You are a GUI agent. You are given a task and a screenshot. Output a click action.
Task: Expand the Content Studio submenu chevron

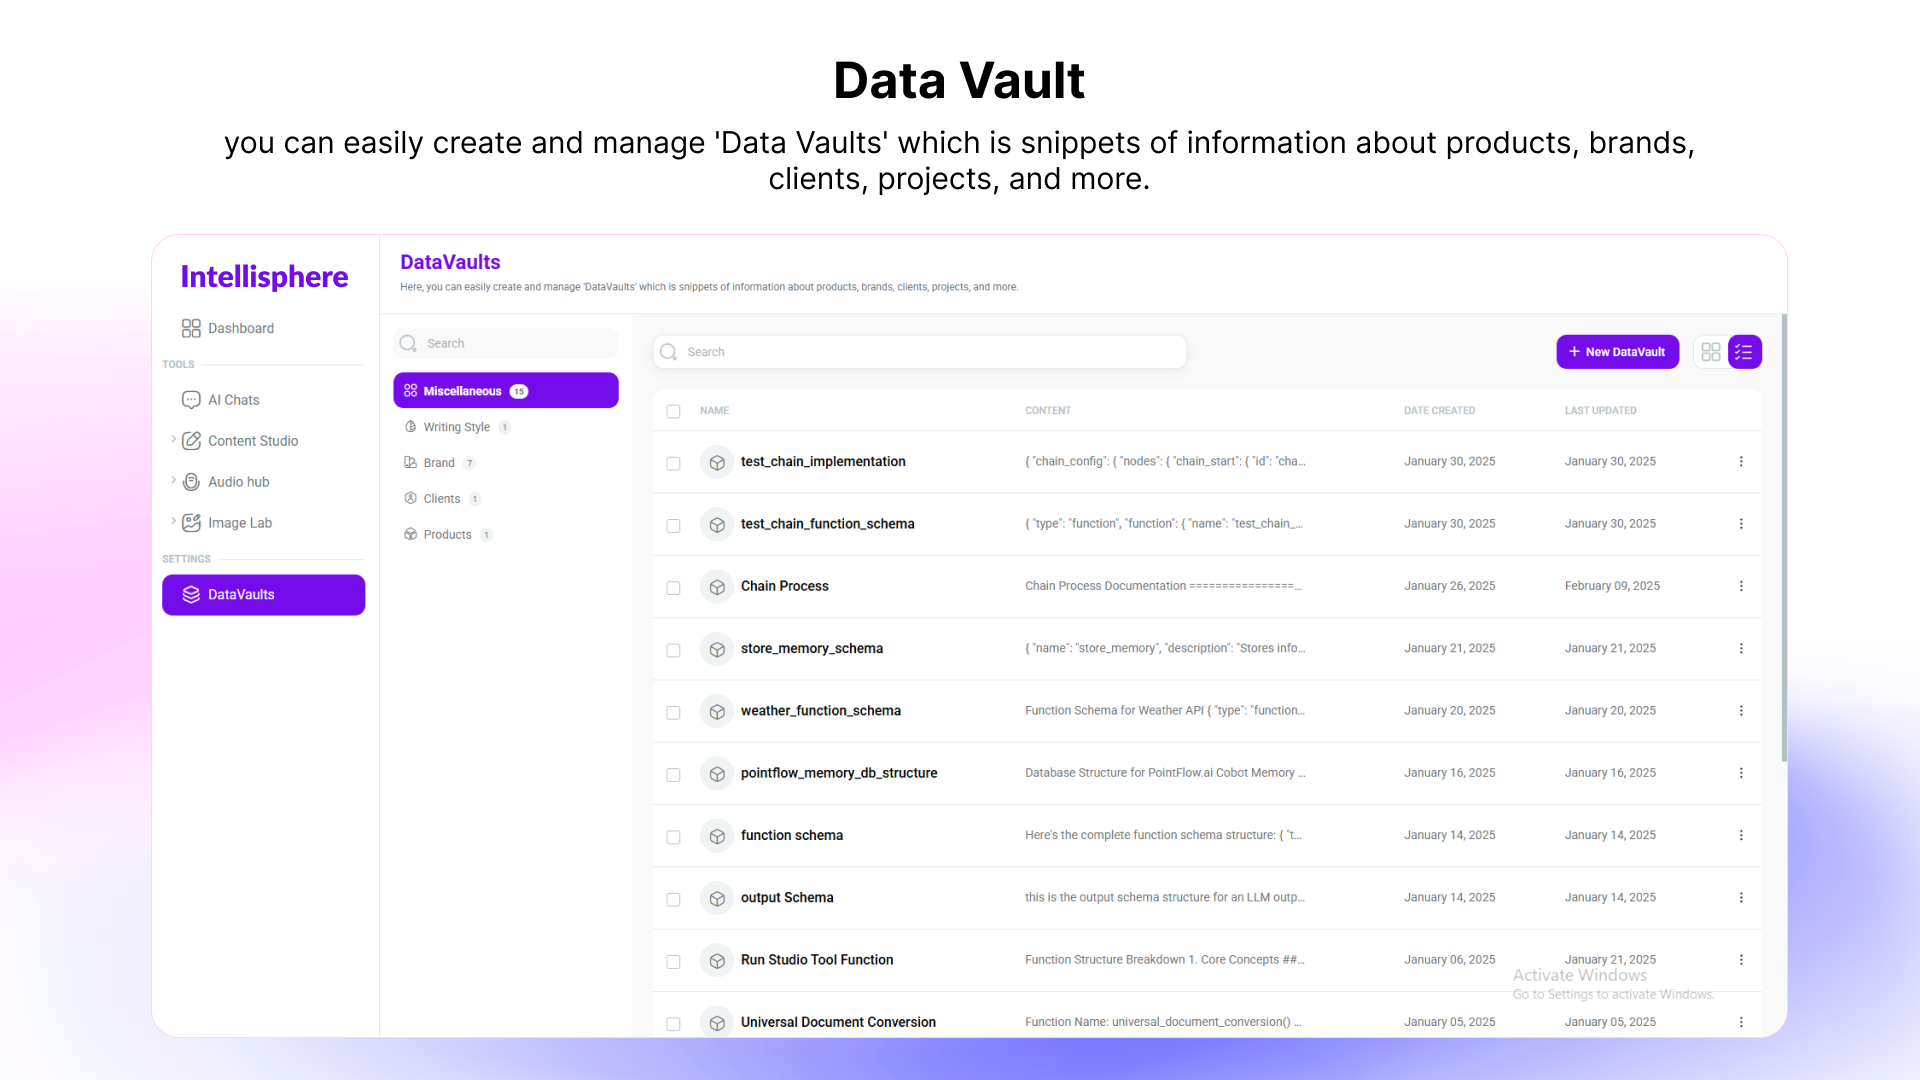(173, 439)
